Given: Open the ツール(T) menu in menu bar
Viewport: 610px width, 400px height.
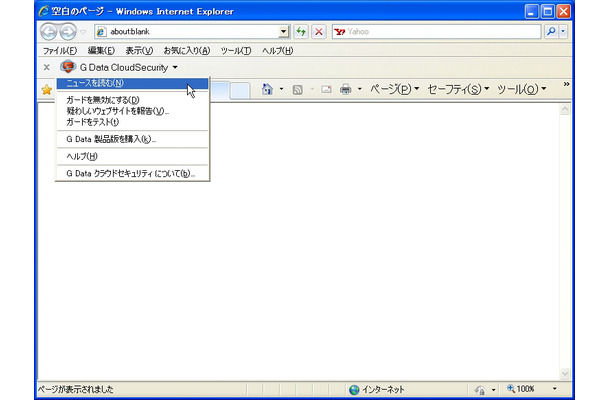Looking at the screenshot, I should point(236,51).
